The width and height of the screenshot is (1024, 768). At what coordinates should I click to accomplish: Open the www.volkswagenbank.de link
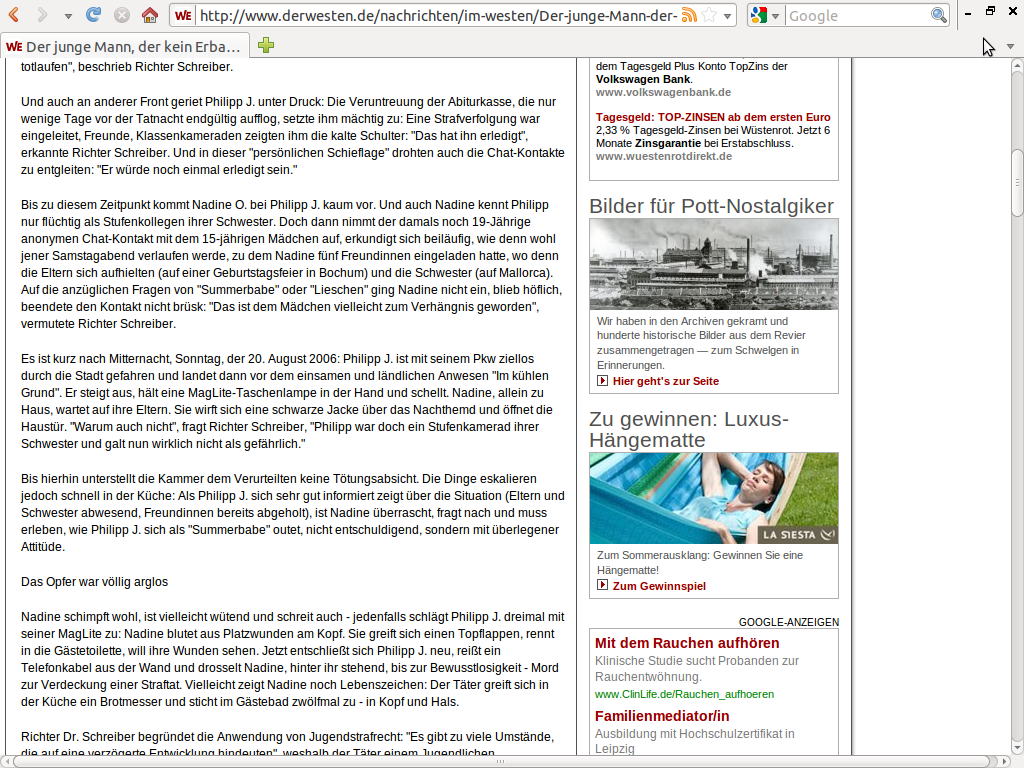click(663, 92)
